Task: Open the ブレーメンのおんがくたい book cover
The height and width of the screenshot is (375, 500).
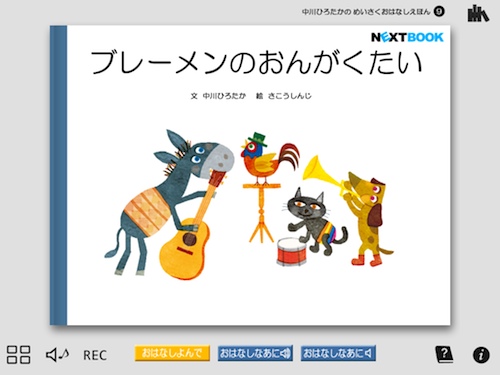Action: tap(250, 175)
